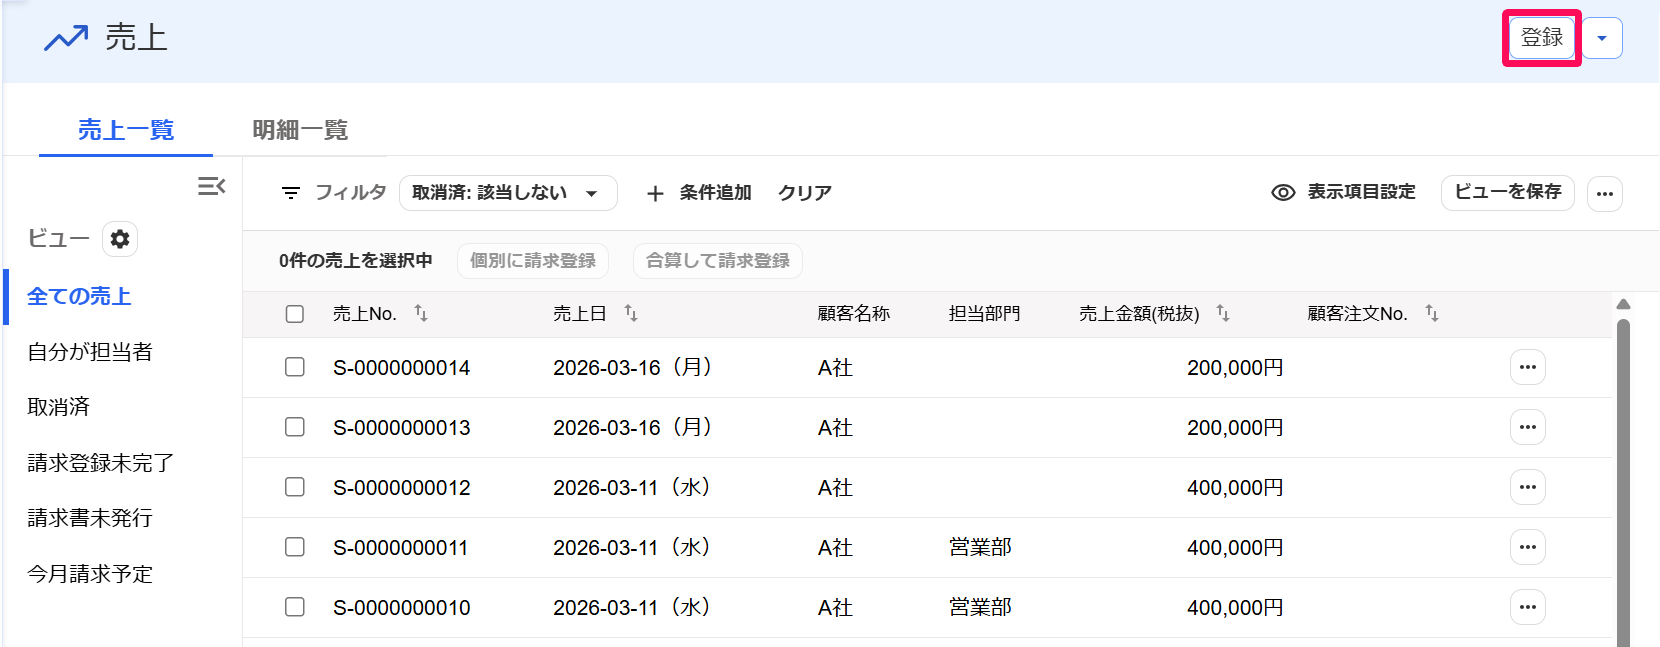Collapse the view sidebar panel
1660x647 pixels.
[211, 186]
